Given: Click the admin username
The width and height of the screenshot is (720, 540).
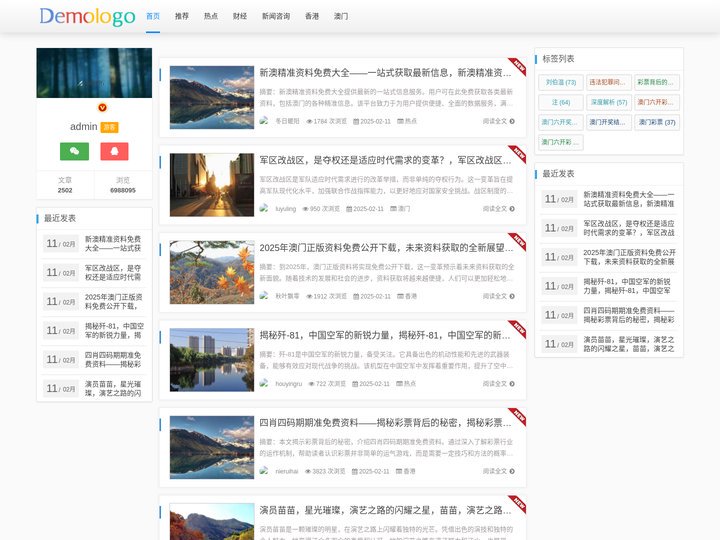Looking at the screenshot, I should pyautogui.click(x=84, y=127).
